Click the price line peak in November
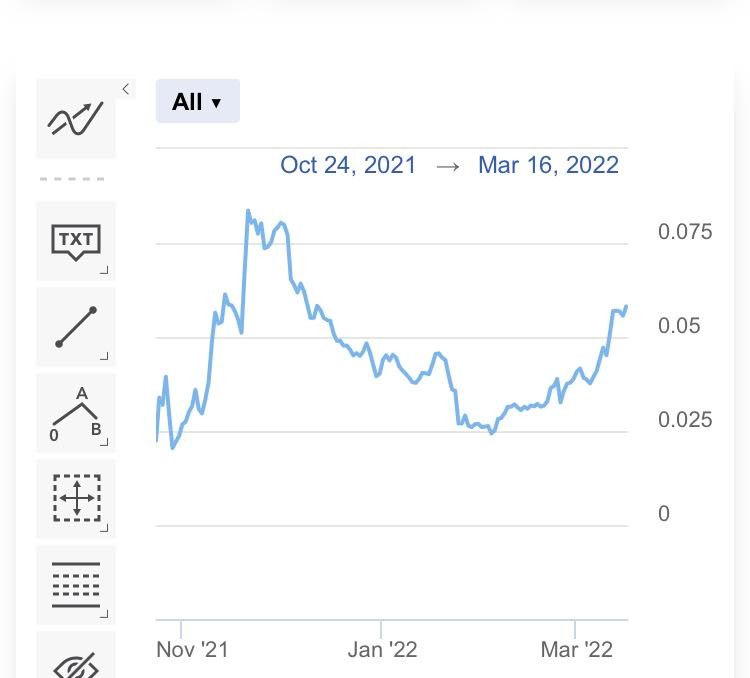The image size is (750, 678). point(248,211)
